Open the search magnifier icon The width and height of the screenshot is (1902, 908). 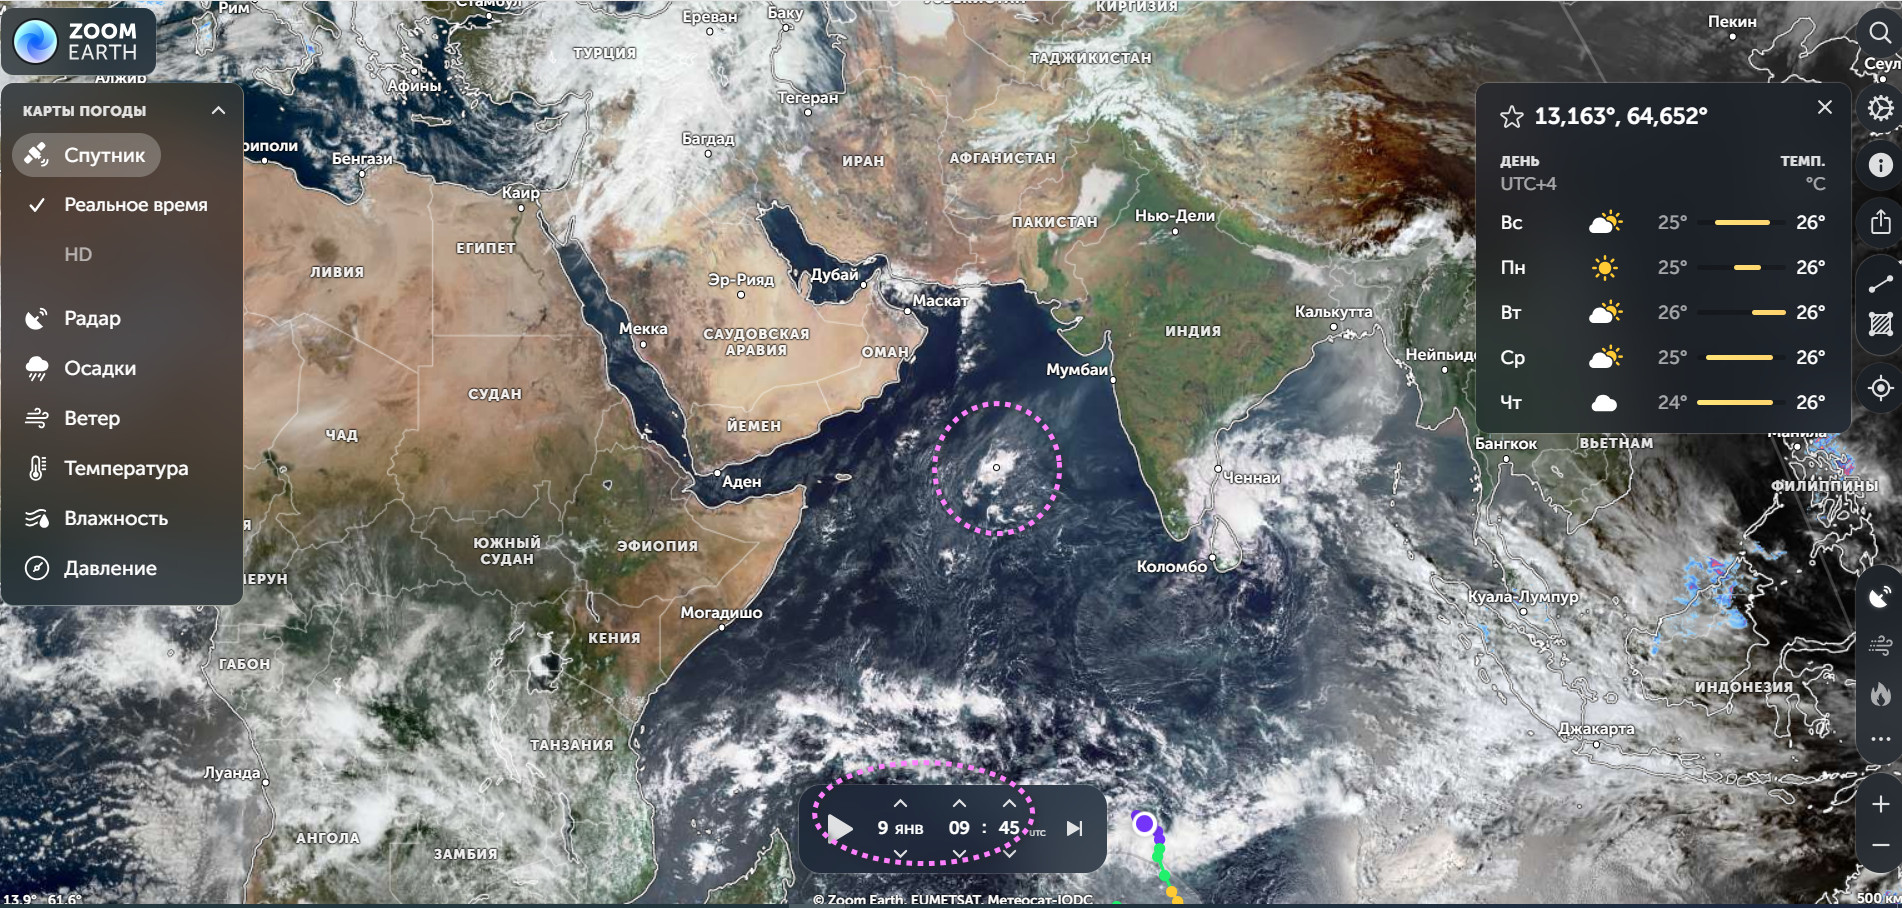point(1880,33)
